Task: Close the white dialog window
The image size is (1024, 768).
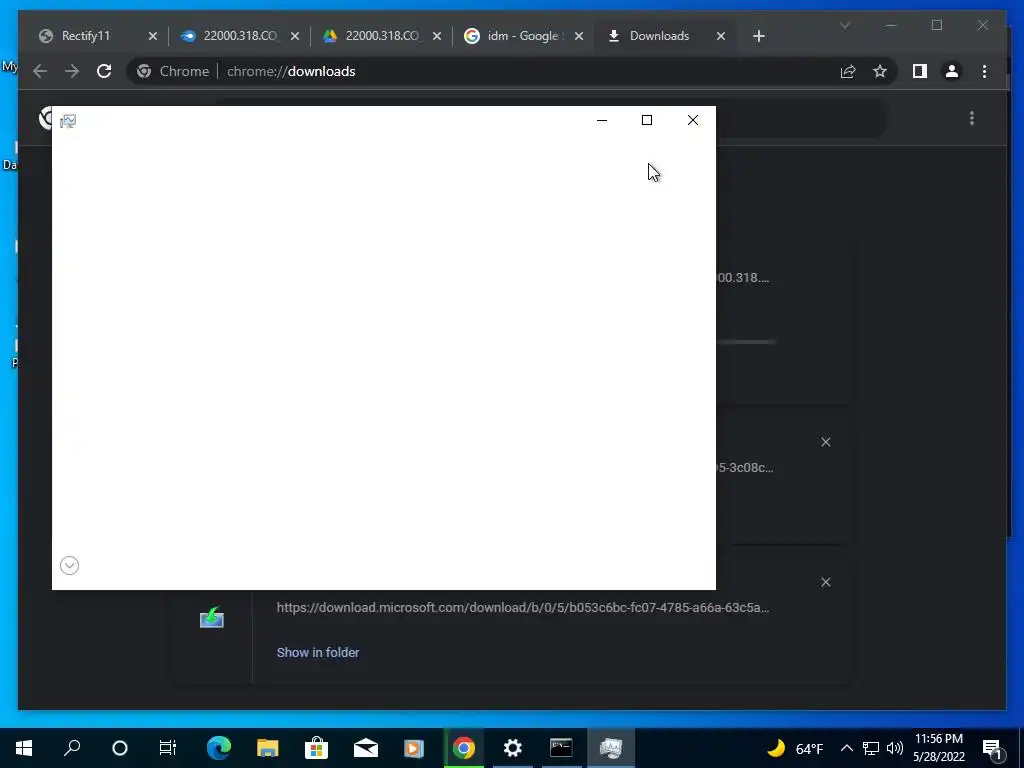Action: pyautogui.click(x=693, y=120)
